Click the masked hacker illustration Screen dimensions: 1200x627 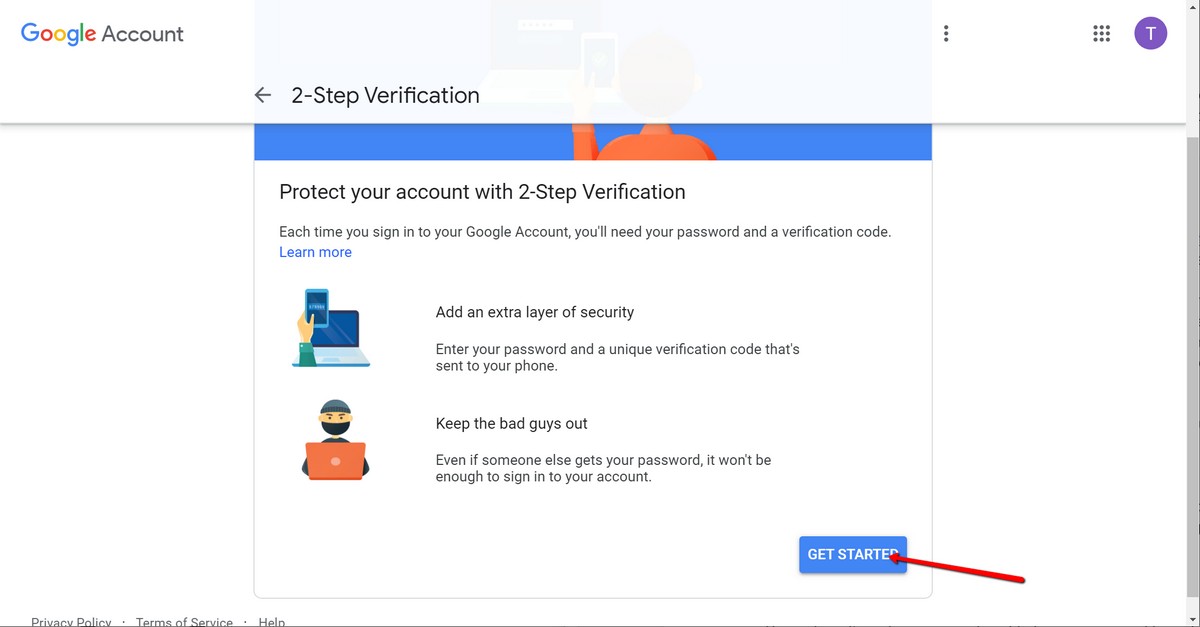335,439
